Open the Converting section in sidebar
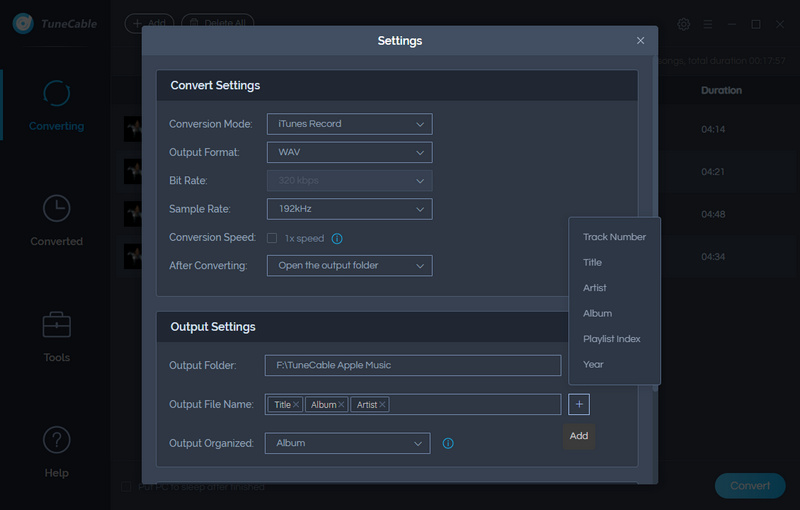 coord(56,106)
